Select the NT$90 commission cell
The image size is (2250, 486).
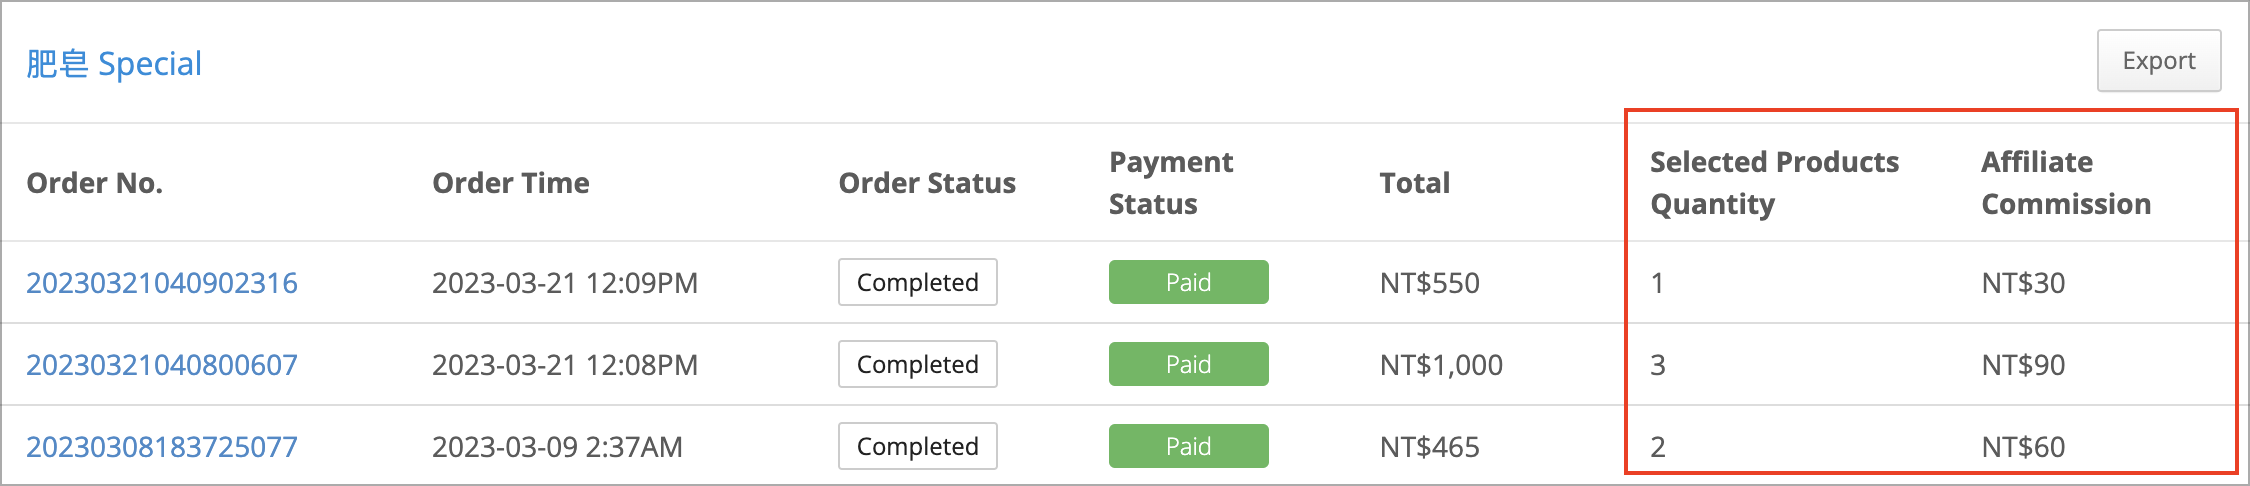(x=2023, y=365)
